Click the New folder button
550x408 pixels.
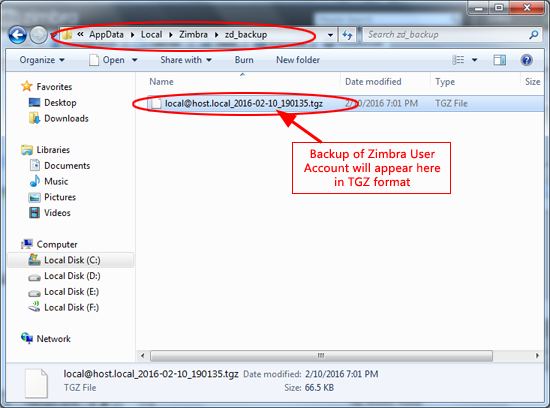click(298, 60)
